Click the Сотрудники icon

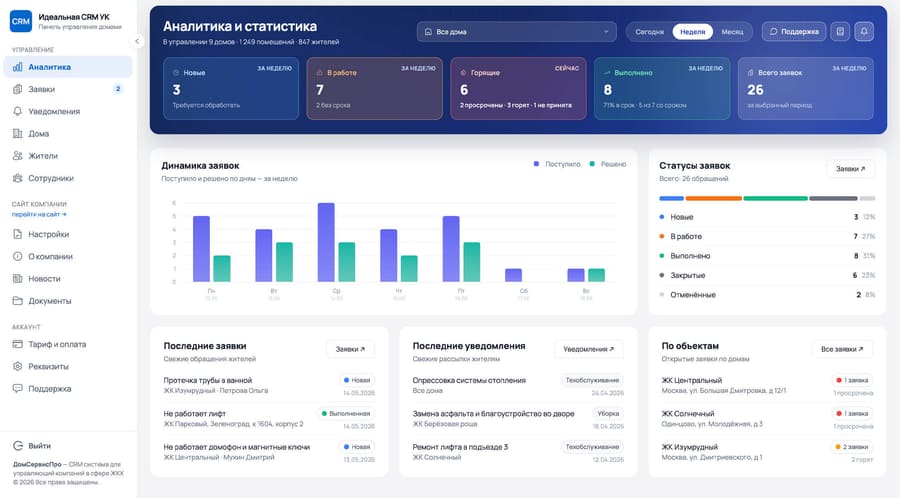pyautogui.click(x=18, y=178)
